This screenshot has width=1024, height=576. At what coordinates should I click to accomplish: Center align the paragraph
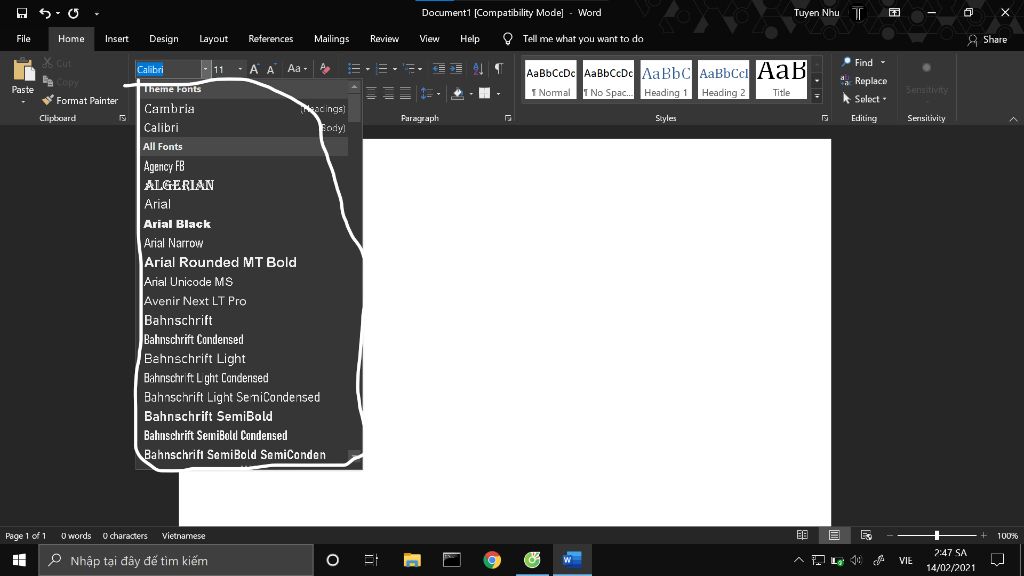tap(372, 93)
